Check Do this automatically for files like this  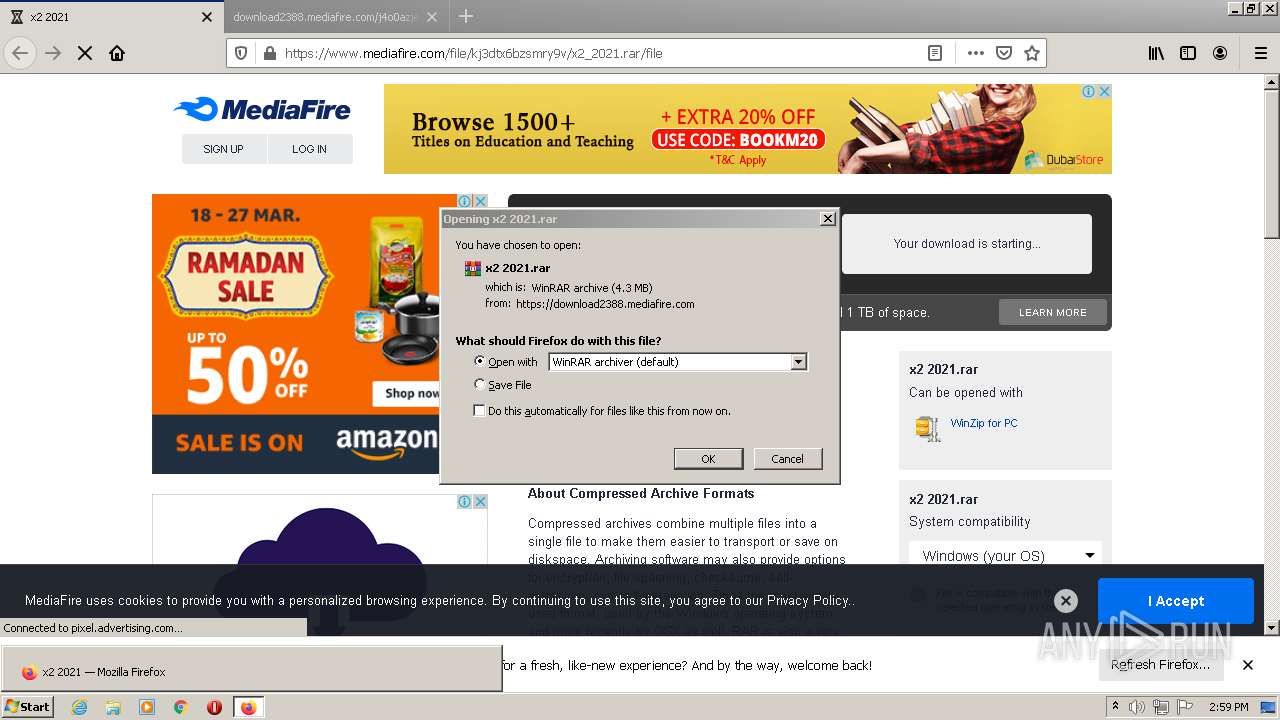pyautogui.click(x=479, y=411)
